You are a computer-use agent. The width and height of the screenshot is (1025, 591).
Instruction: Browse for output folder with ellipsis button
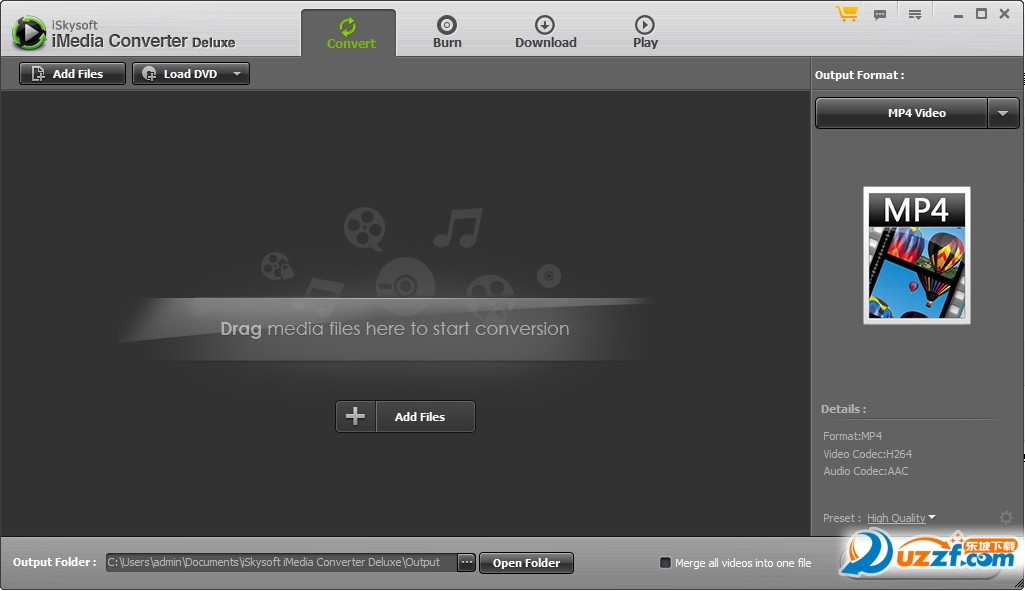(466, 562)
